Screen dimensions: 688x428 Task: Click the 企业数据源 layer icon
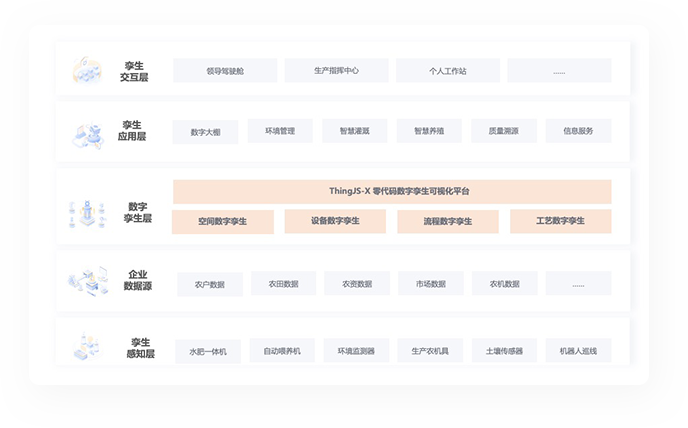(86, 280)
